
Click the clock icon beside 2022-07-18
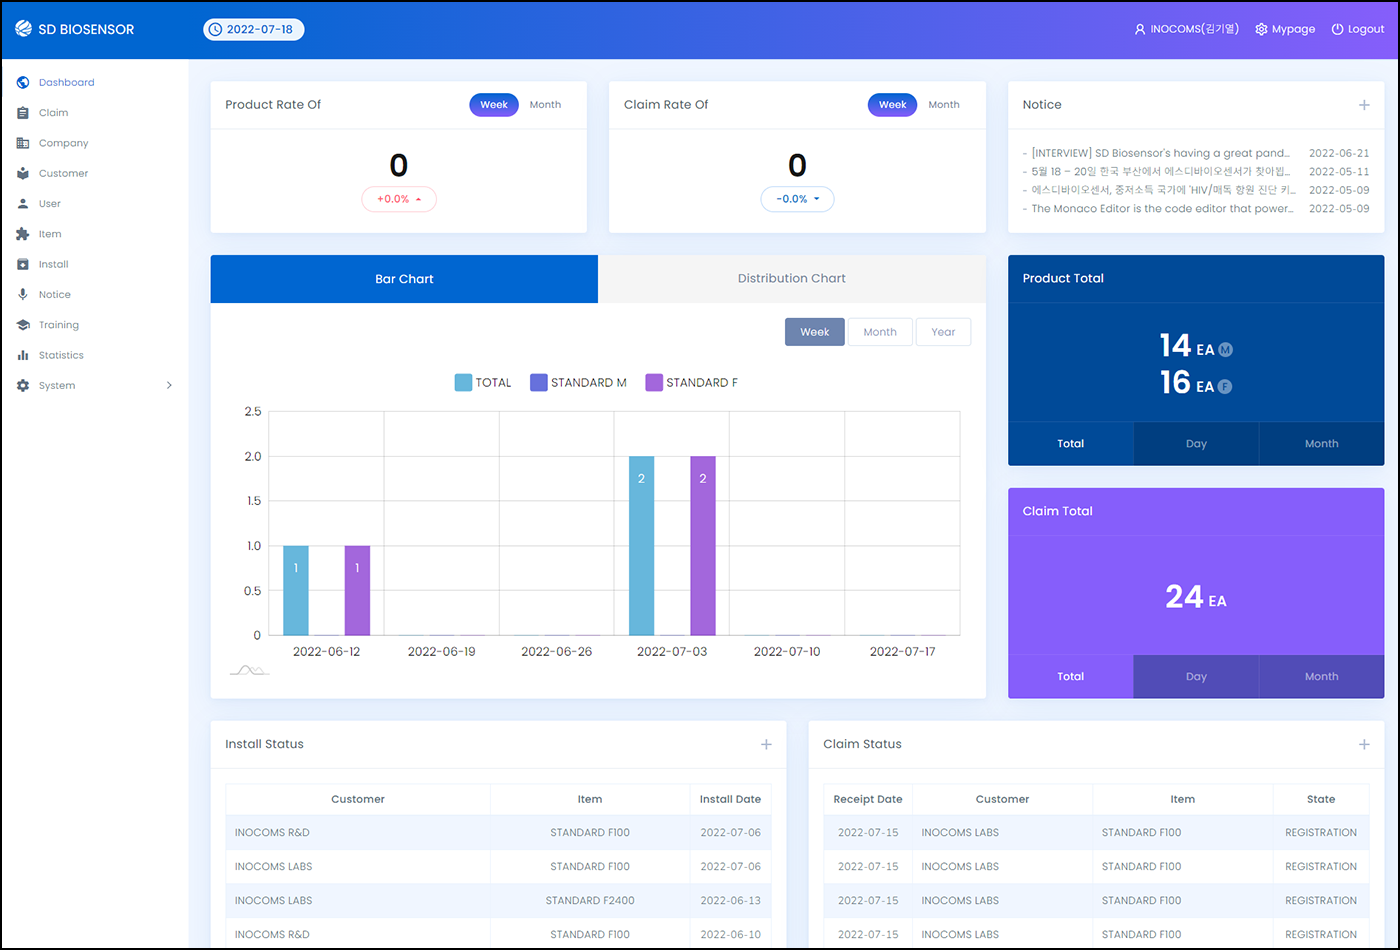point(215,29)
